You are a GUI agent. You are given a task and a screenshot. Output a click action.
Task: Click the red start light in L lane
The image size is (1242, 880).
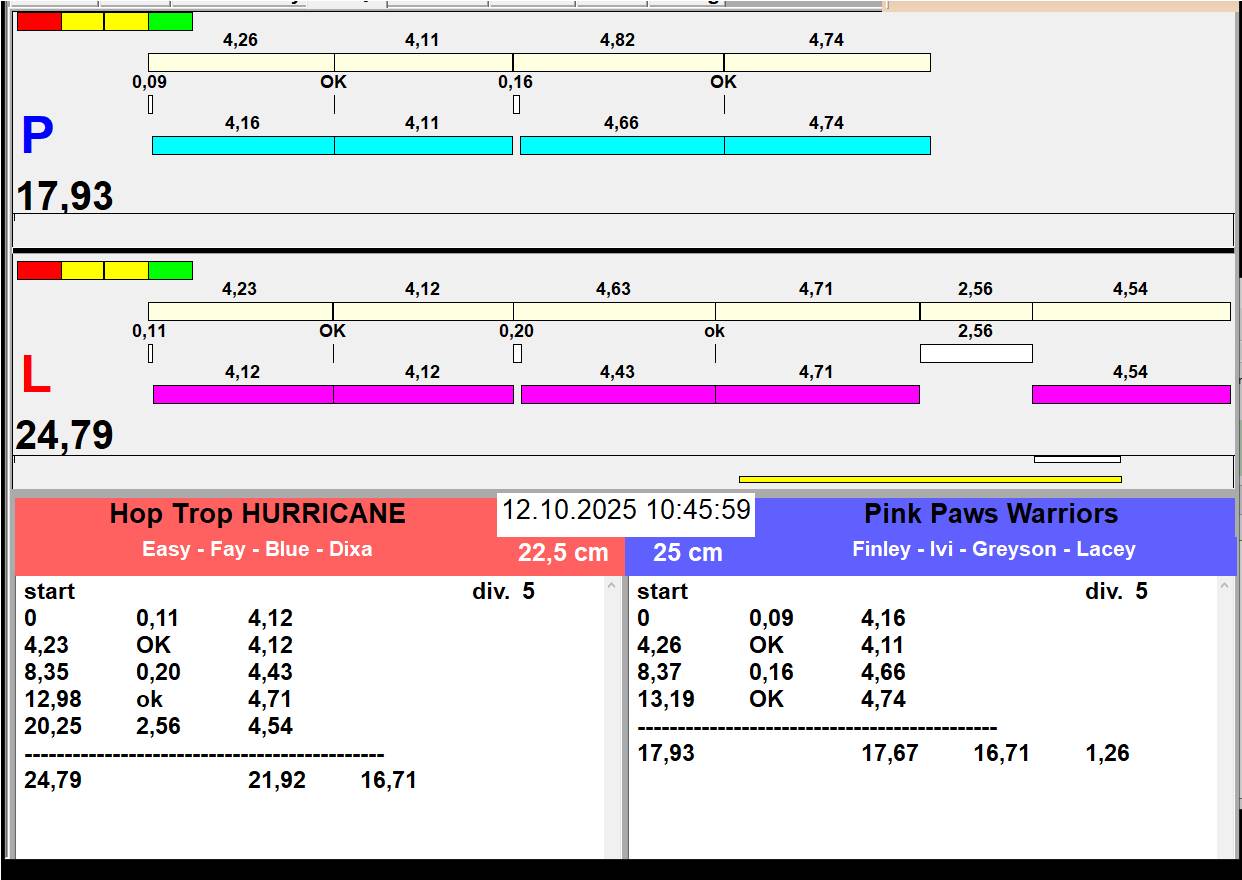pyautogui.click(x=39, y=271)
